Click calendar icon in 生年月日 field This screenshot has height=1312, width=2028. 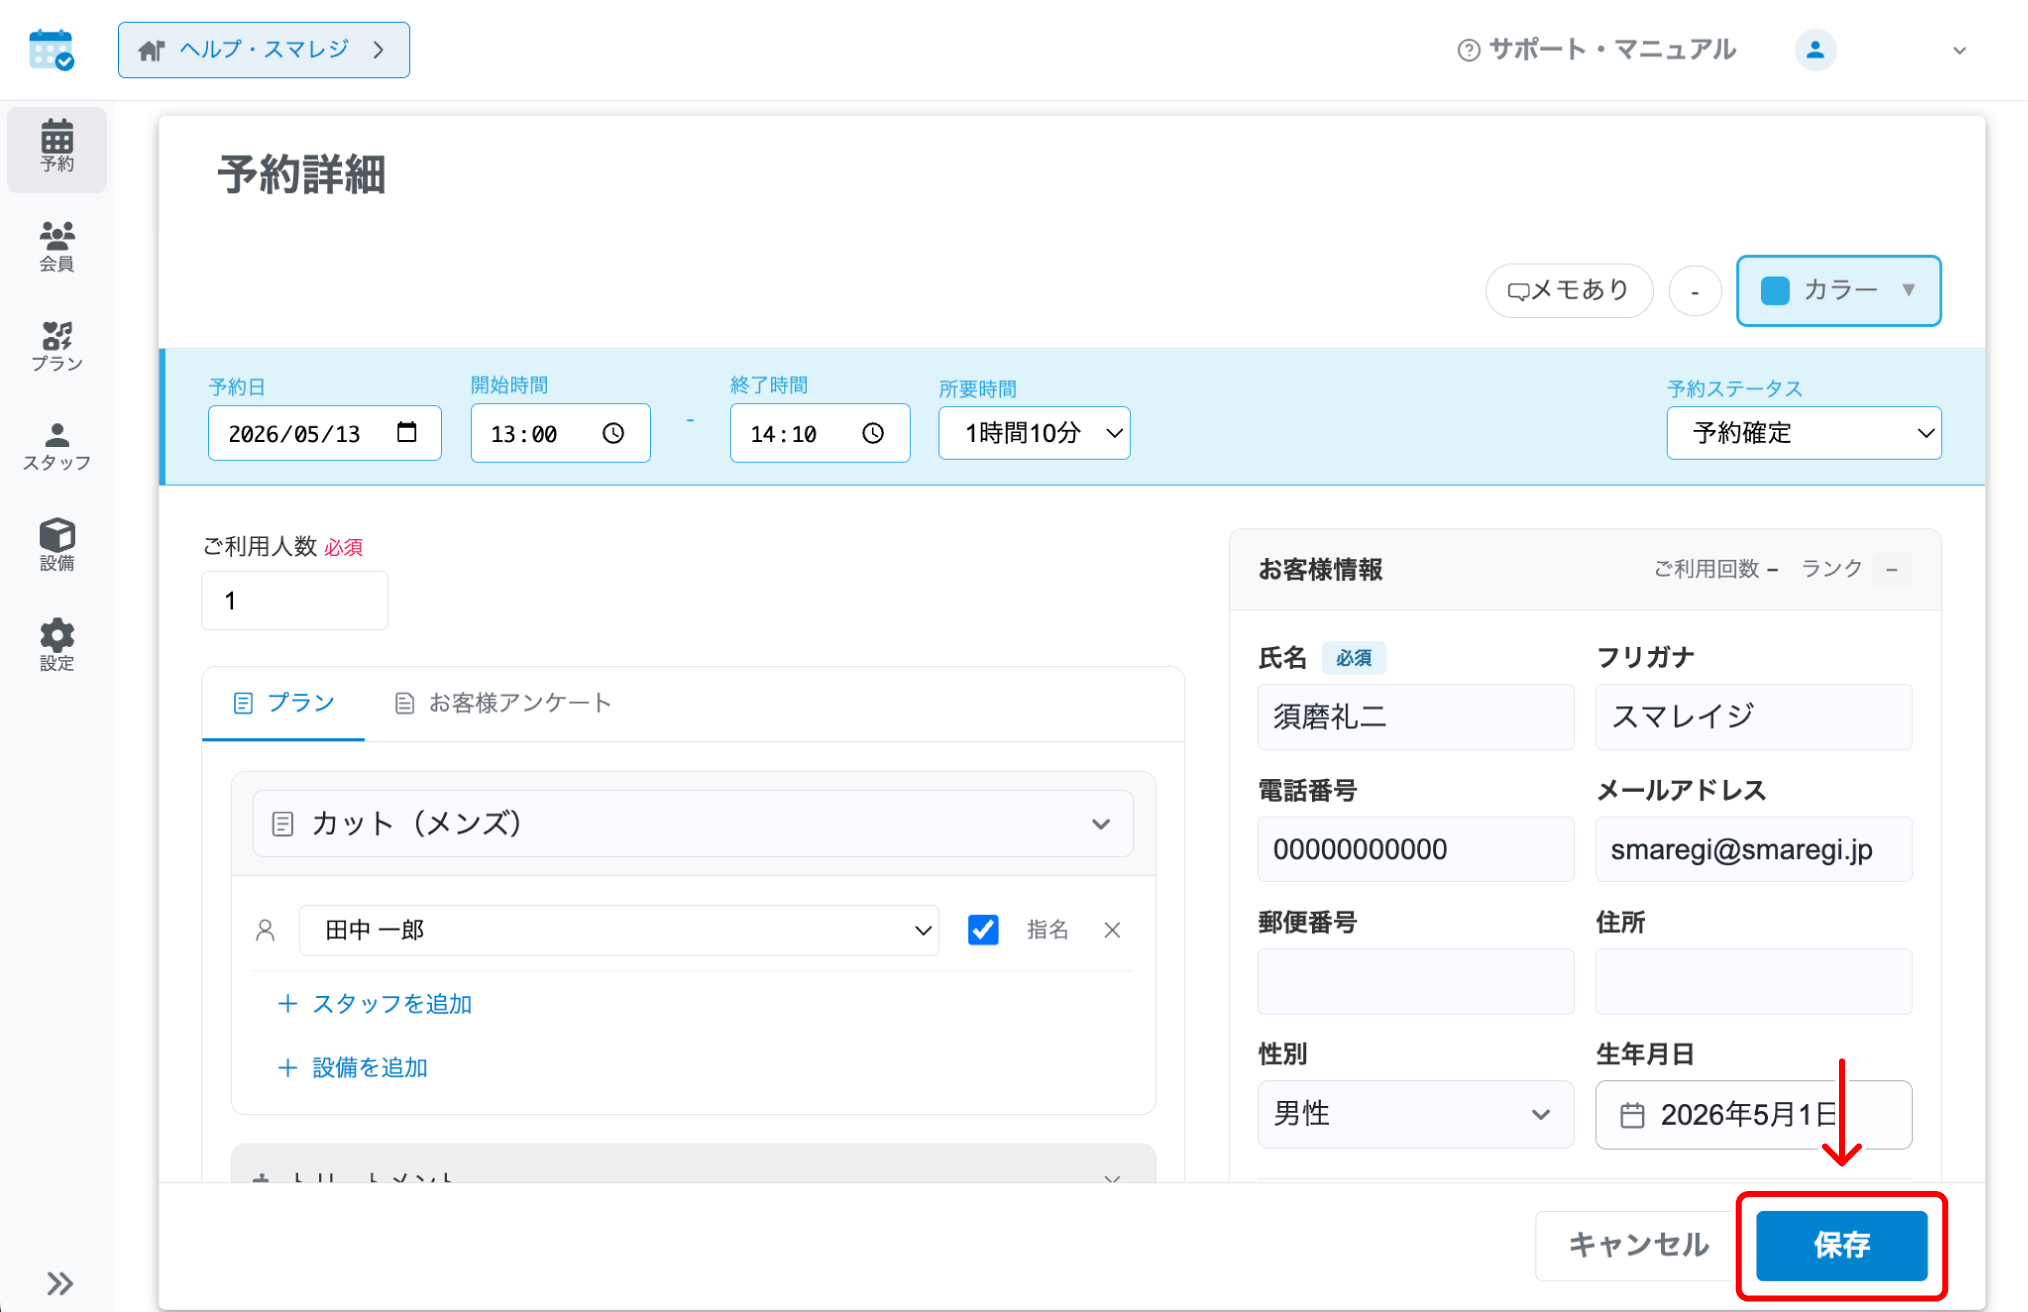click(1632, 1115)
